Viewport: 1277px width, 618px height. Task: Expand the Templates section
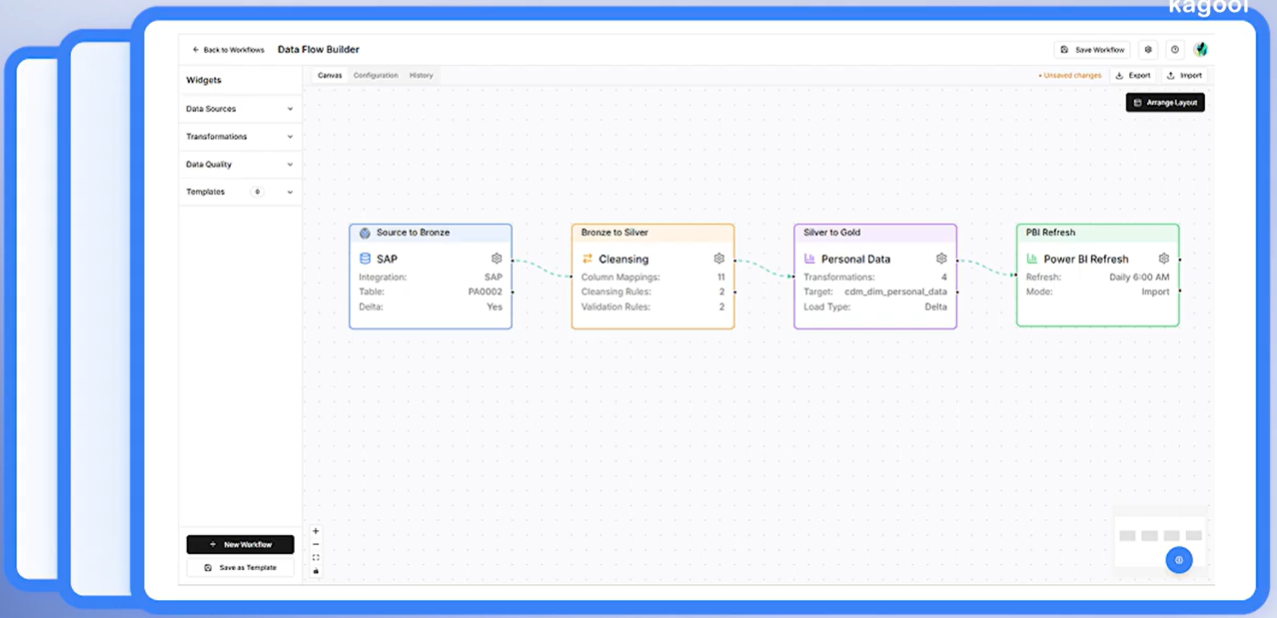(240, 192)
